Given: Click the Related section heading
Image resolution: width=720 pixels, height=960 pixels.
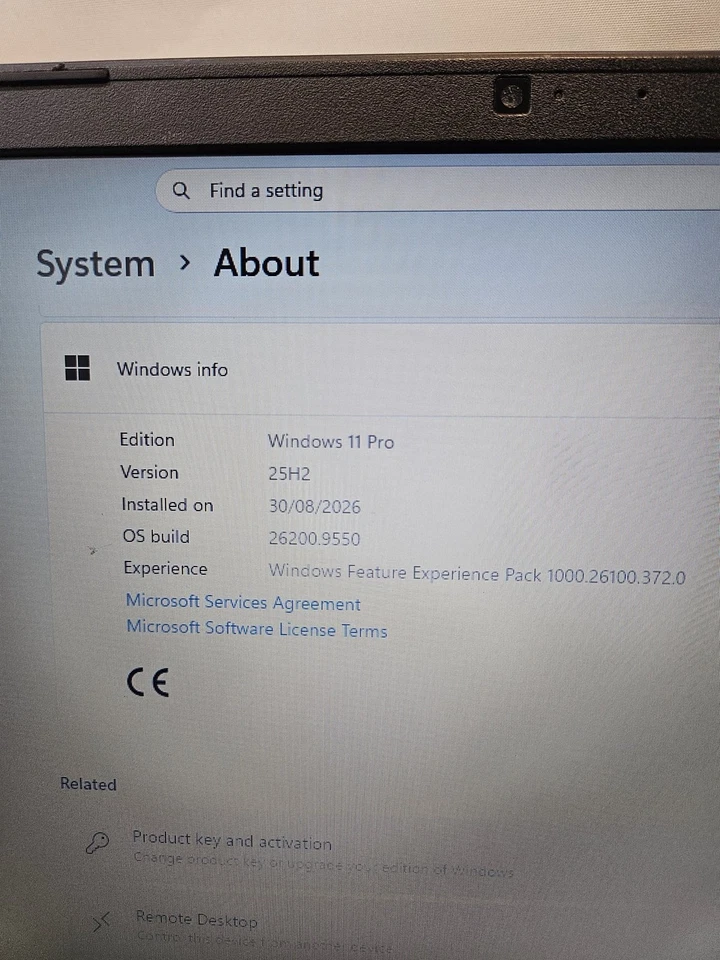Looking at the screenshot, I should (x=88, y=784).
